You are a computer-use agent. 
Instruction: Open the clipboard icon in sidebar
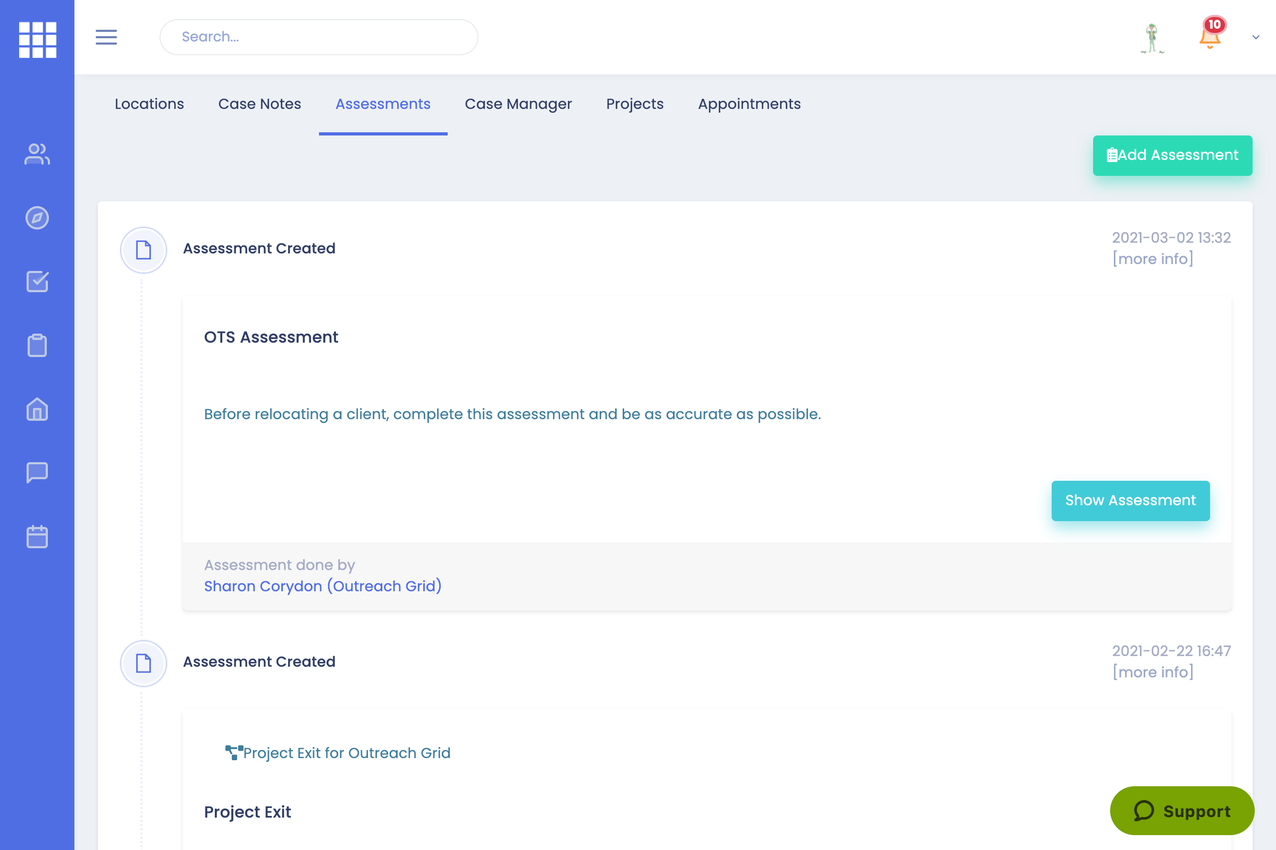(37, 345)
